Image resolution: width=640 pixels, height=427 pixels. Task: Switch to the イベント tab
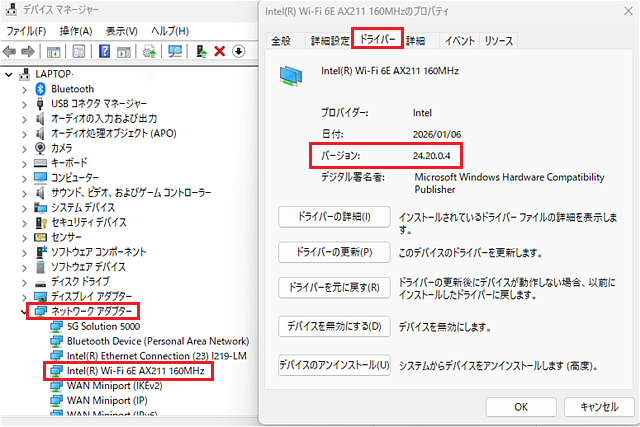point(460,41)
